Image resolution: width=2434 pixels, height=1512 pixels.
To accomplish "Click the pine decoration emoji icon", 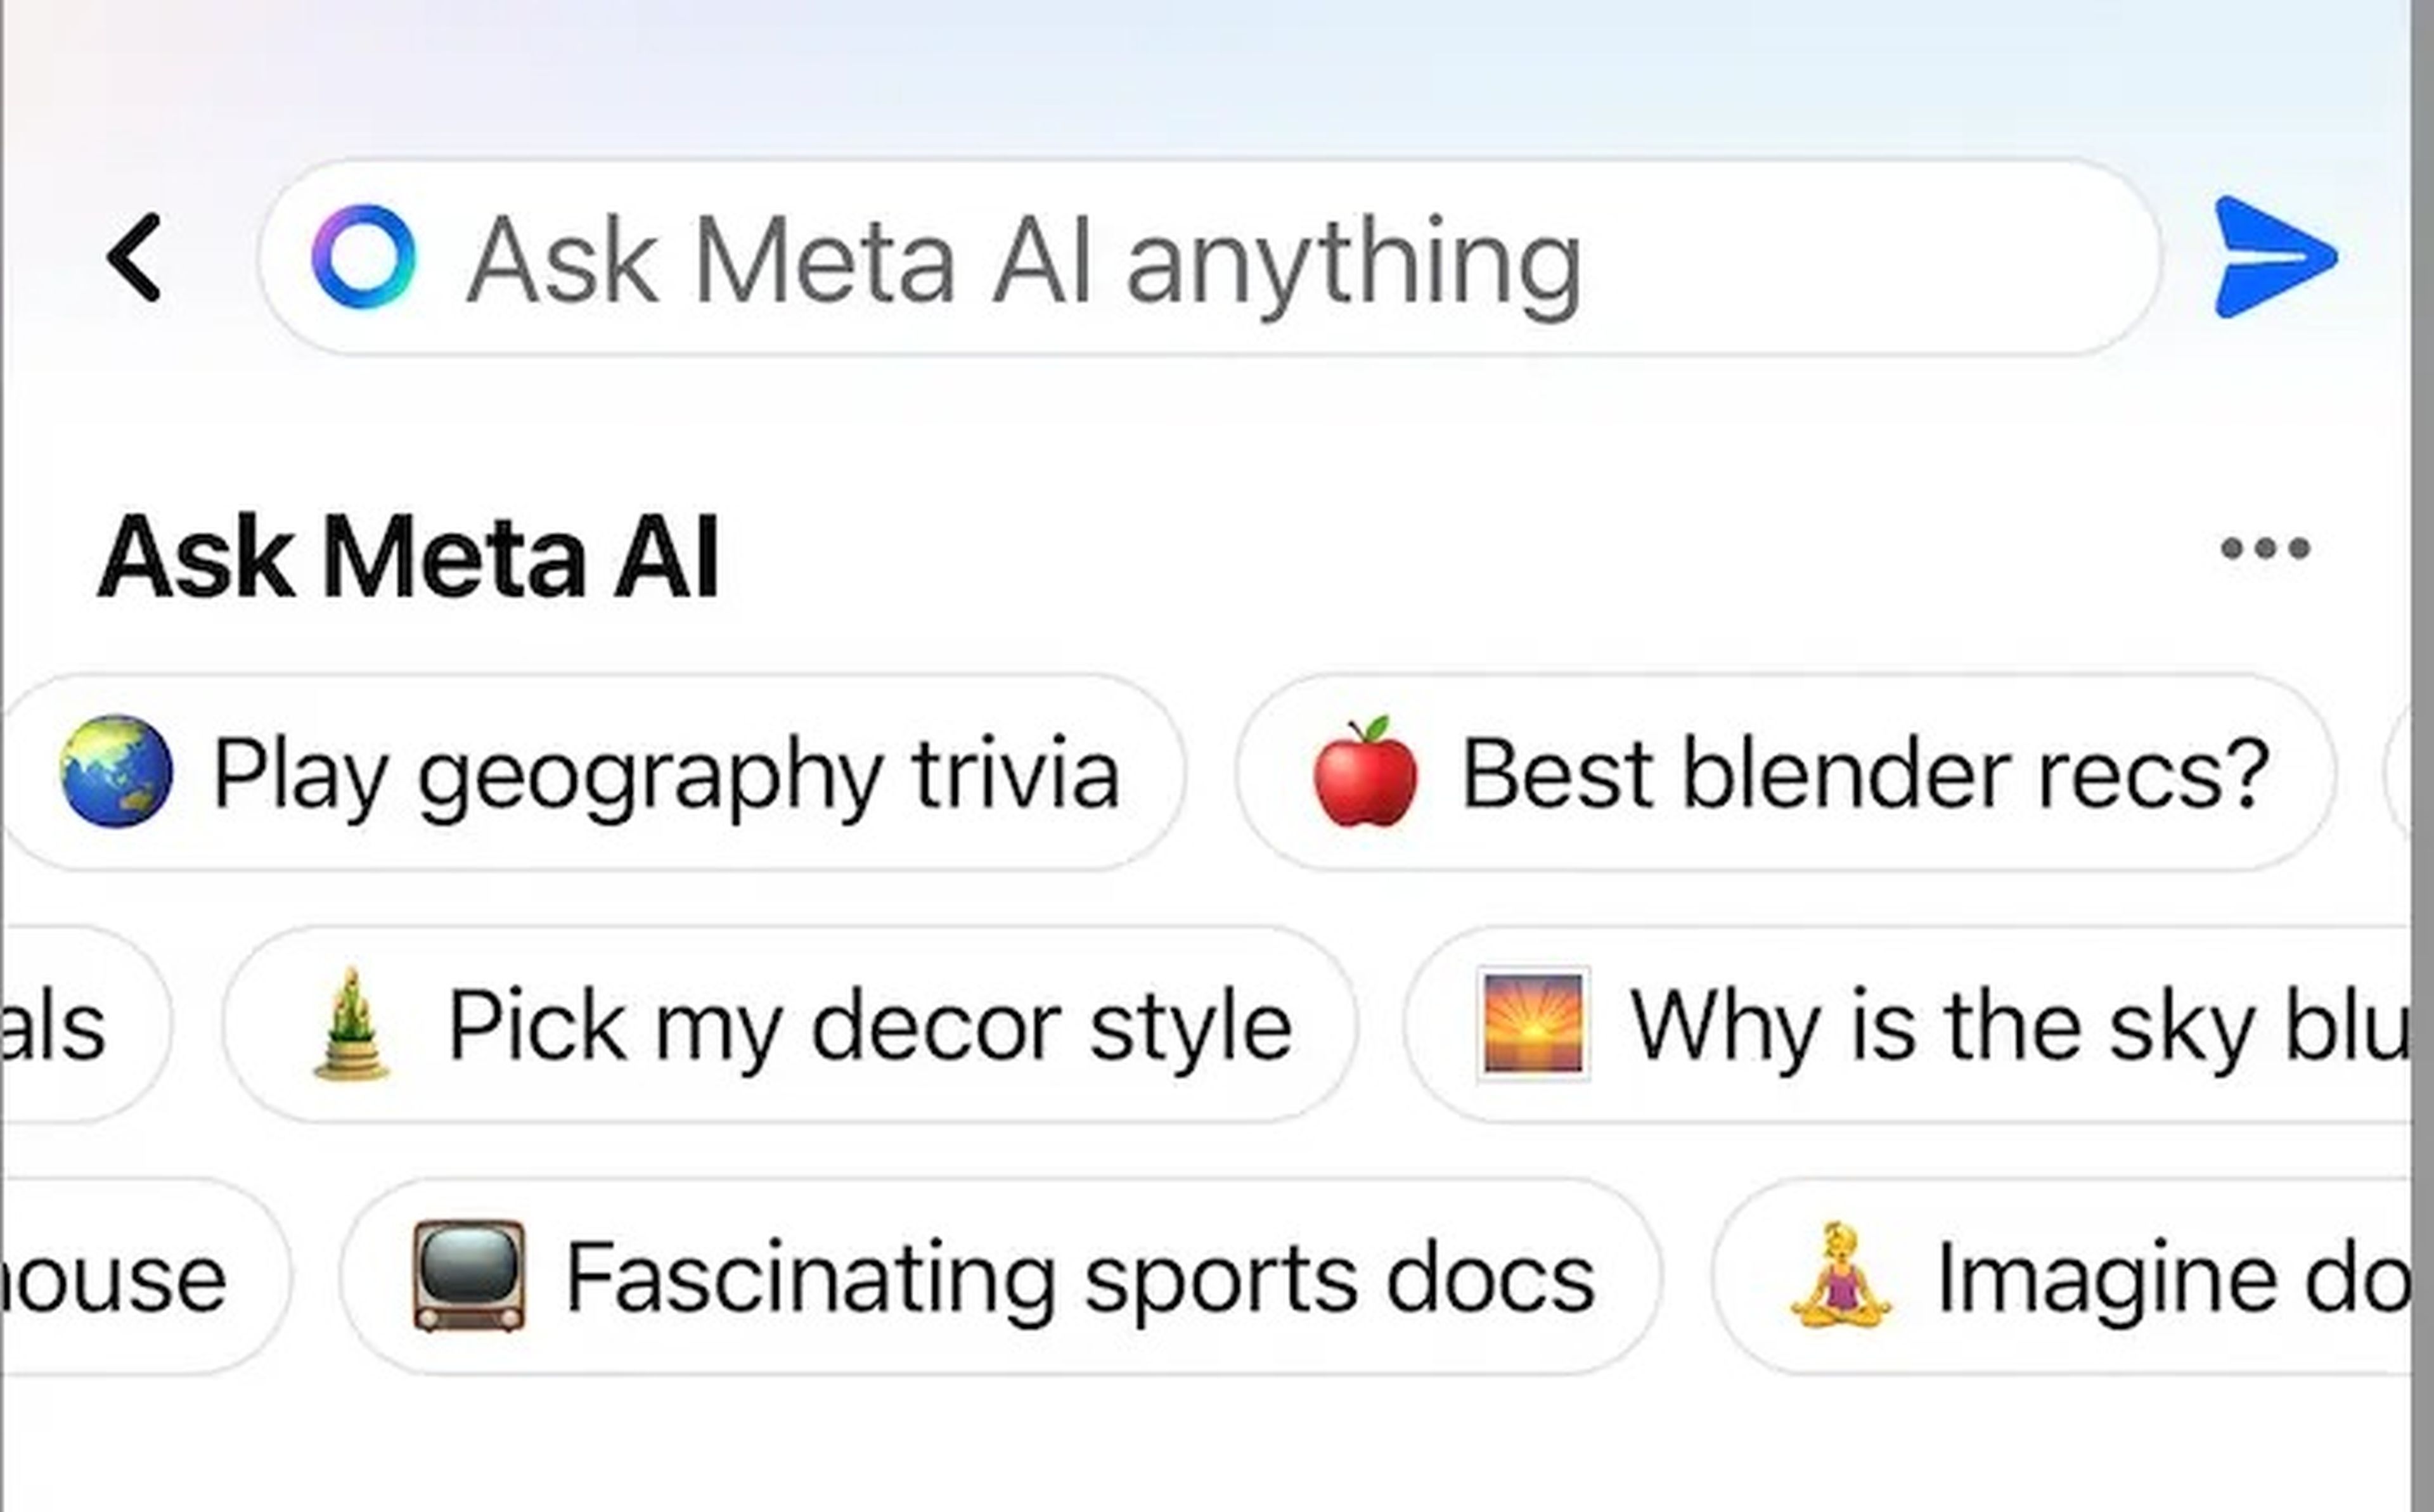I will (x=350, y=1024).
